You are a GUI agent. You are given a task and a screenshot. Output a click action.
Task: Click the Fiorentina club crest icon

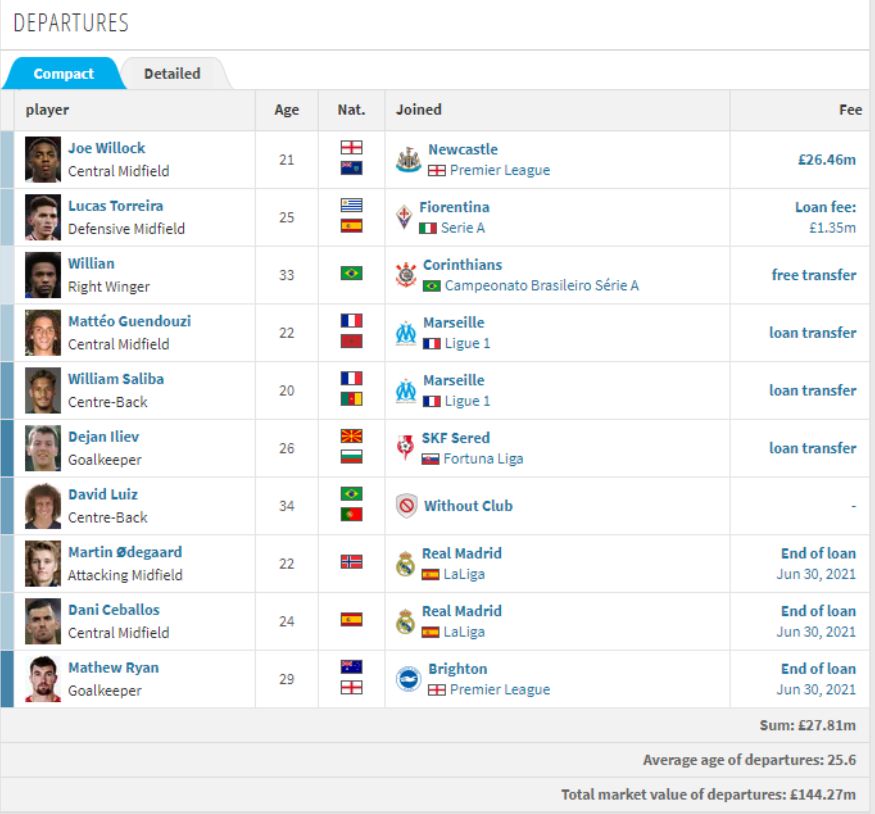click(x=404, y=217)
